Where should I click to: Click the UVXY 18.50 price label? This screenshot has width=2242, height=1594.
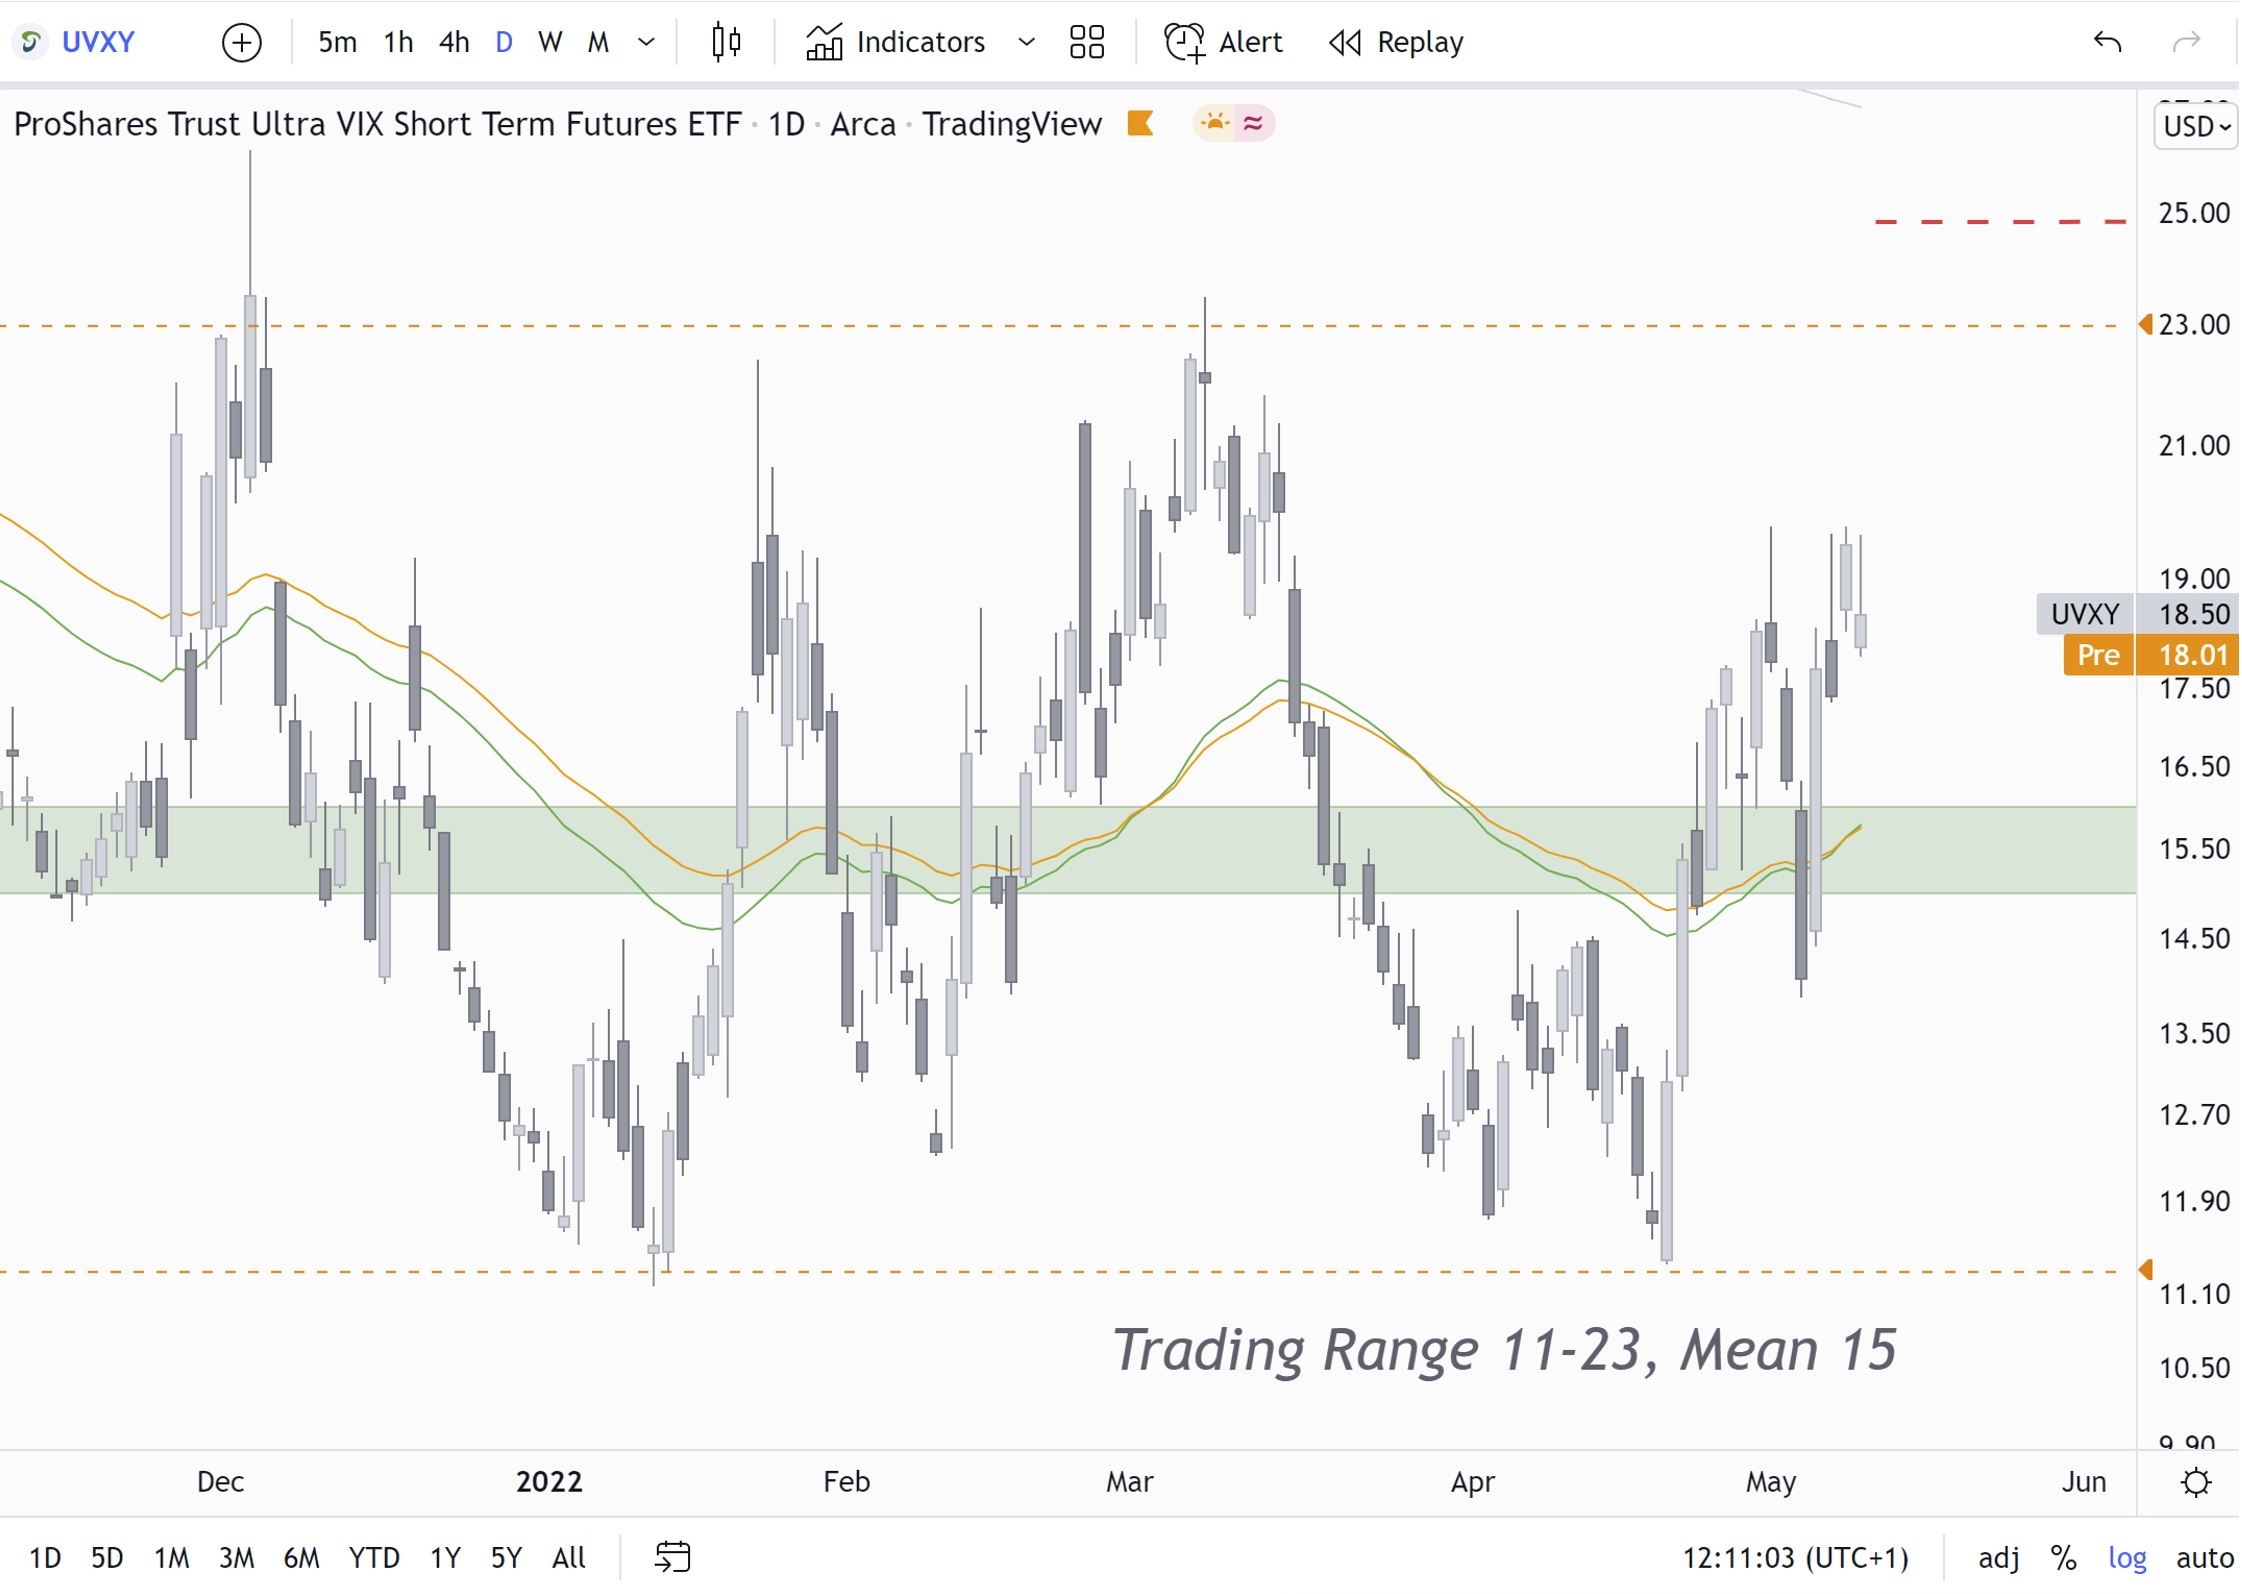click(x=2138, y=614)
